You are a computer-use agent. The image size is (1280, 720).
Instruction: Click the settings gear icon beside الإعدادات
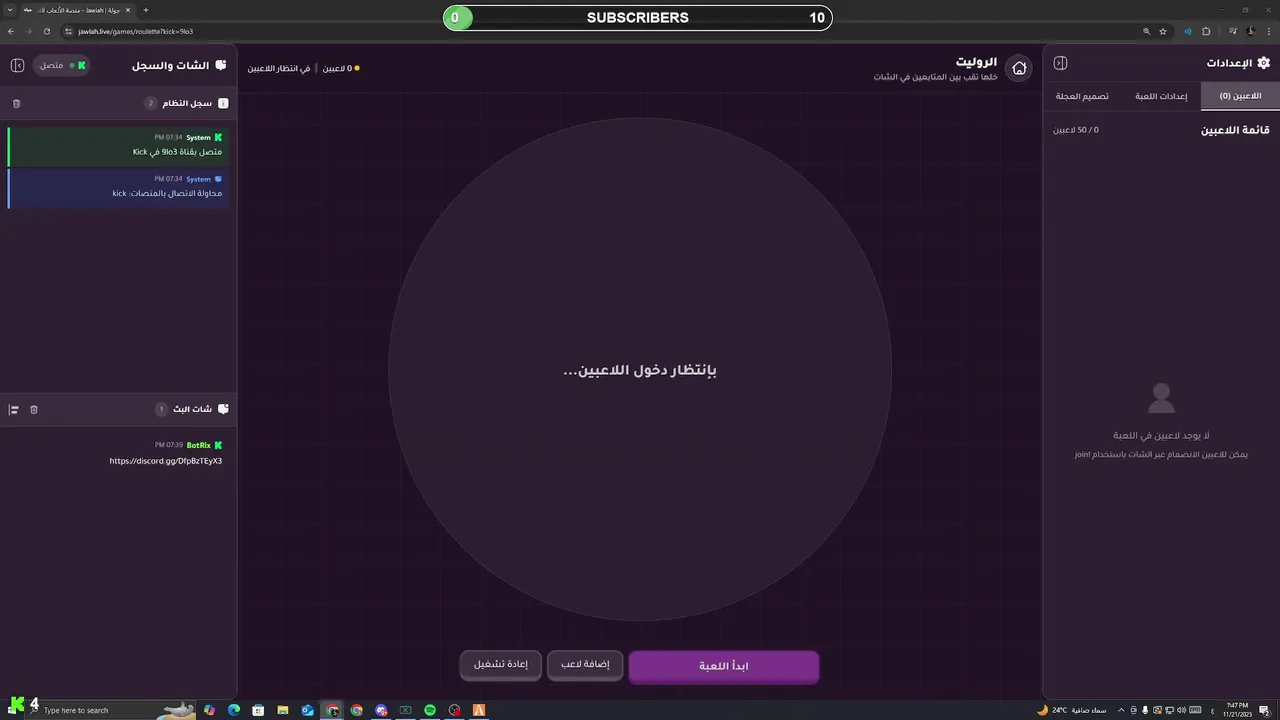point(1262,63)
